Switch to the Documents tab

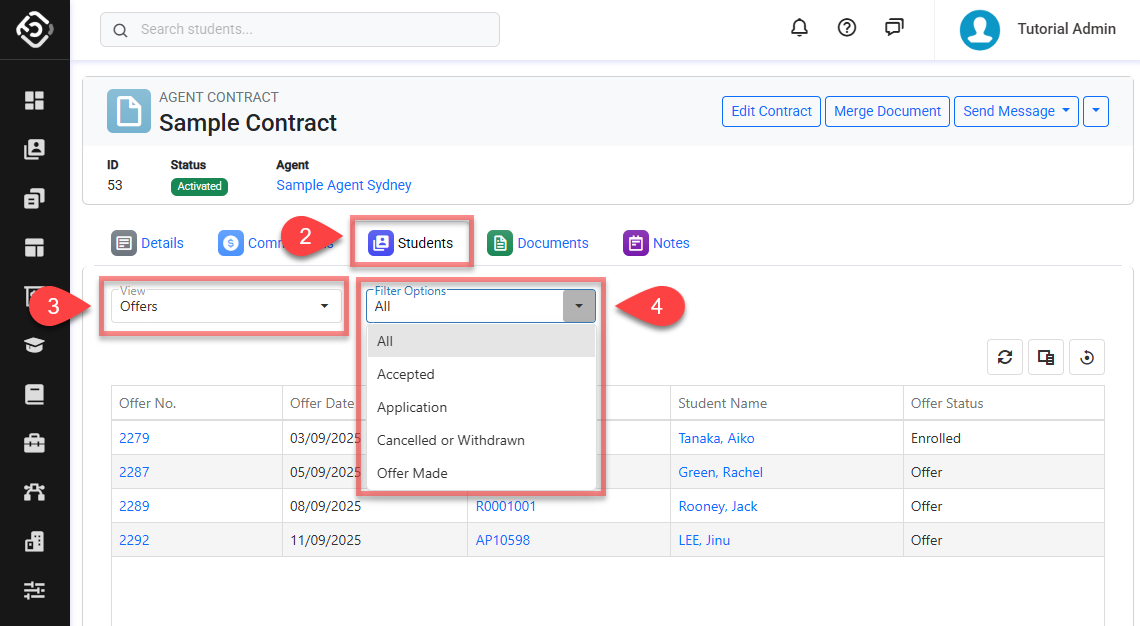coord(539,243)
